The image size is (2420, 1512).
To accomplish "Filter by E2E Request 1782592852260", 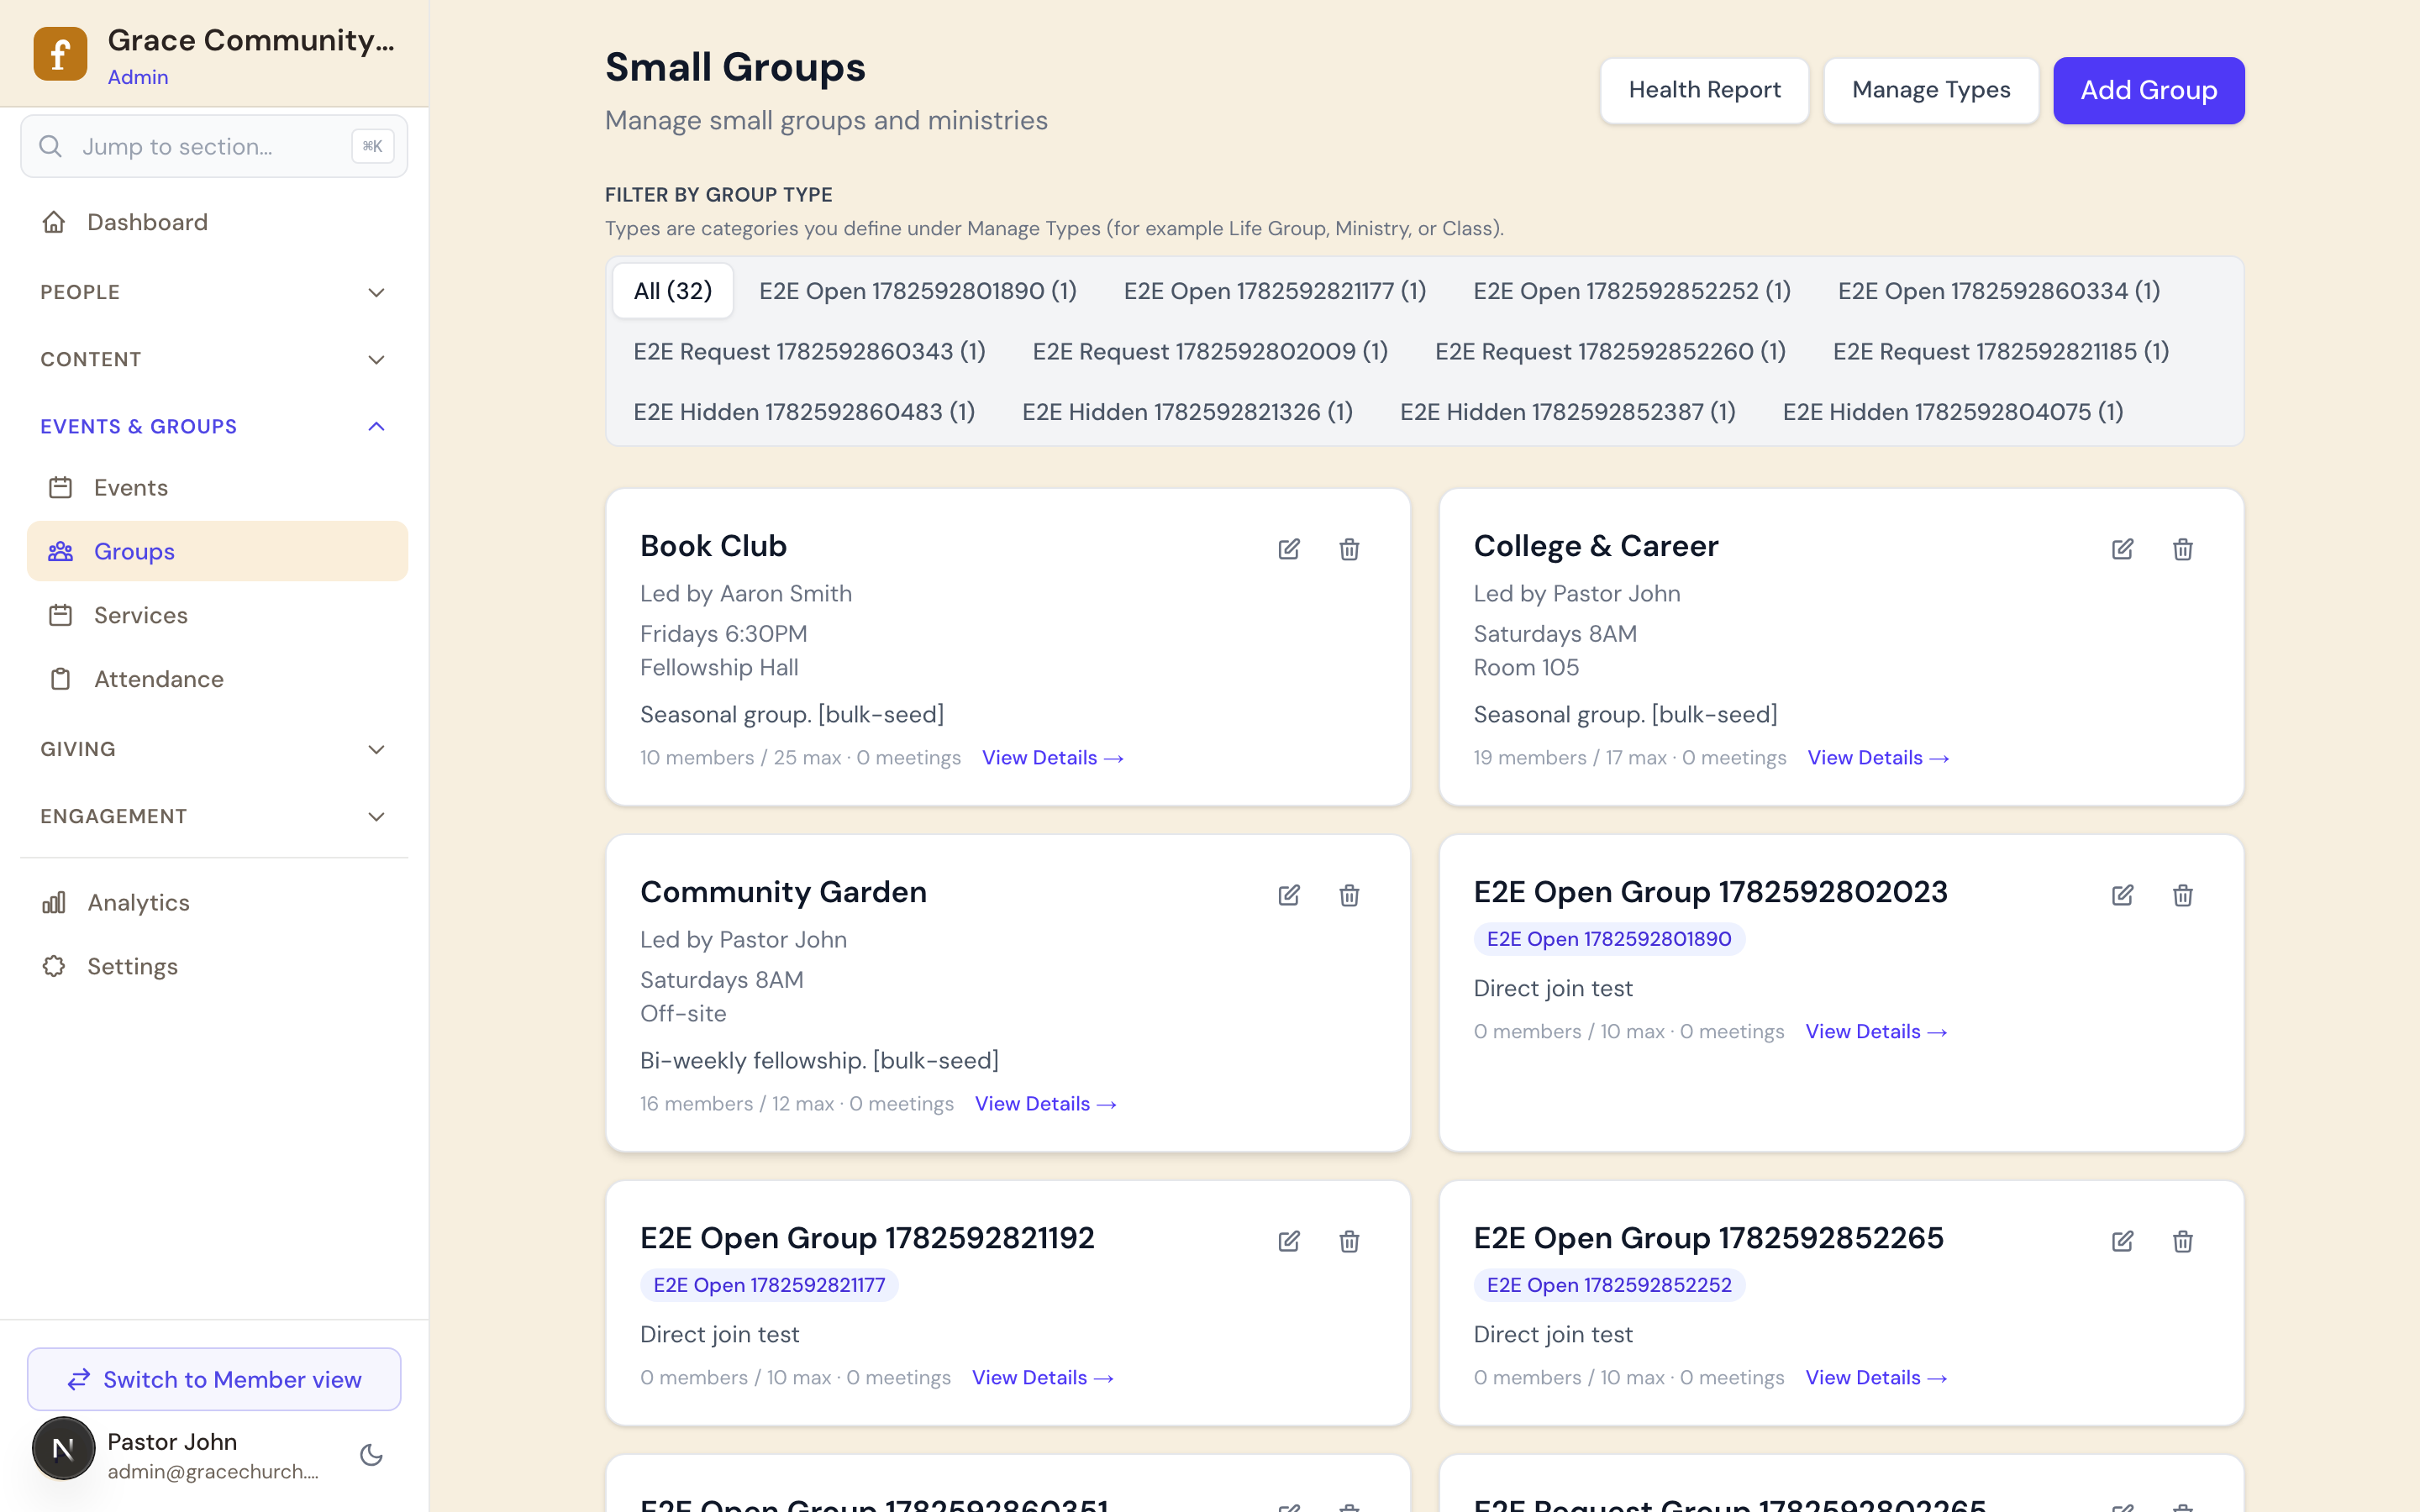I will tap(1610, 352).
